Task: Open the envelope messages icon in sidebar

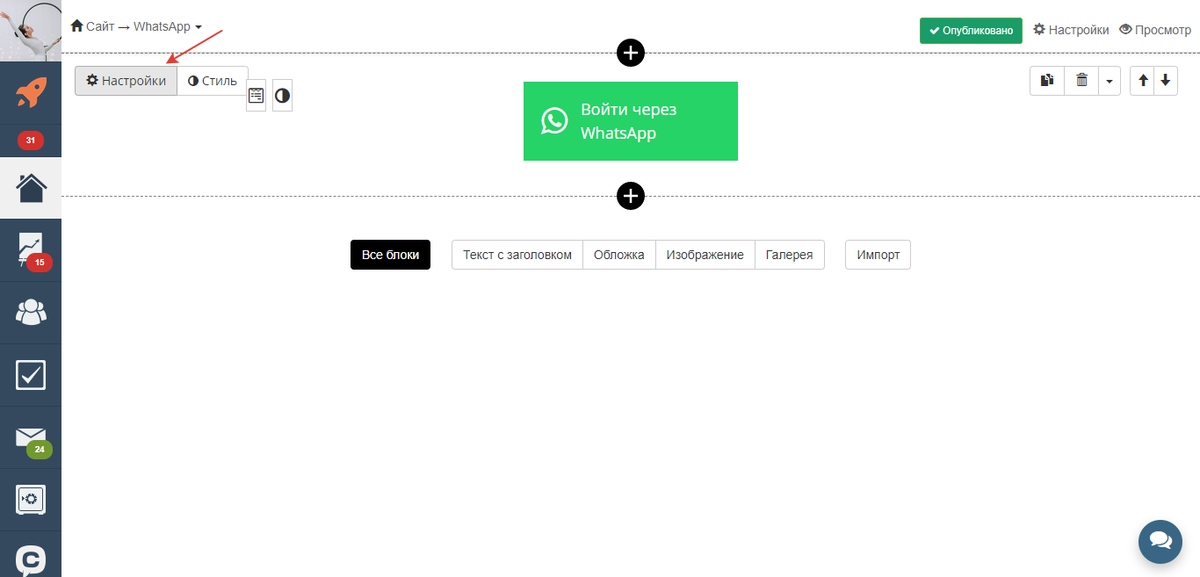Action: 30,438
